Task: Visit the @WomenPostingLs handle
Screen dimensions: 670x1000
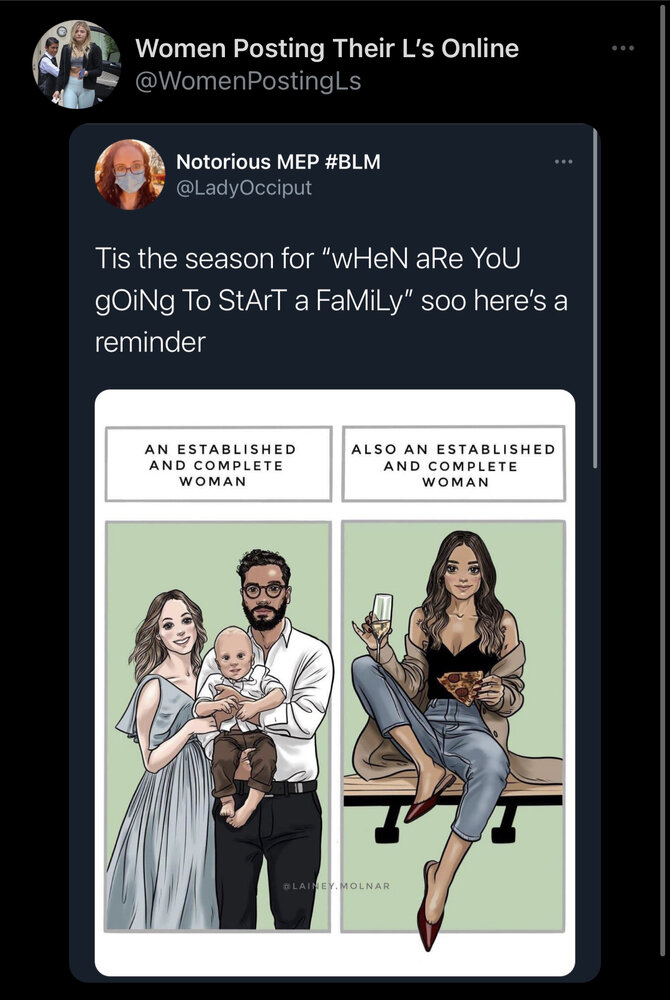Action: 248,81
